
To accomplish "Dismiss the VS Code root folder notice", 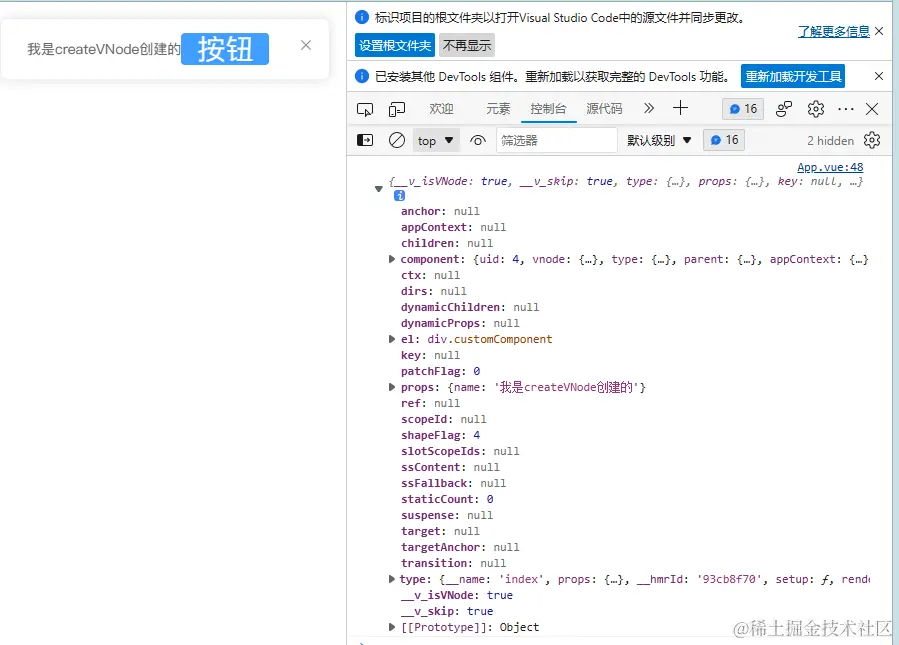I will point(879,31).
